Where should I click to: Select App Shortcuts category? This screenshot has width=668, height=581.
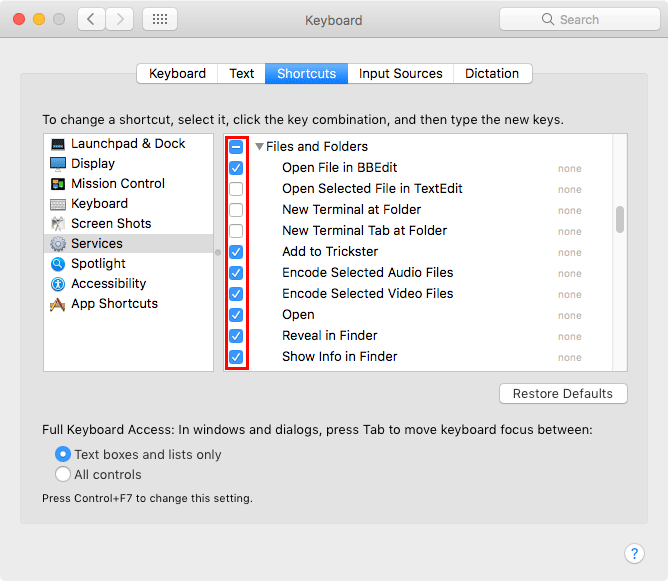pyautogui.click(x=128, y=304)
